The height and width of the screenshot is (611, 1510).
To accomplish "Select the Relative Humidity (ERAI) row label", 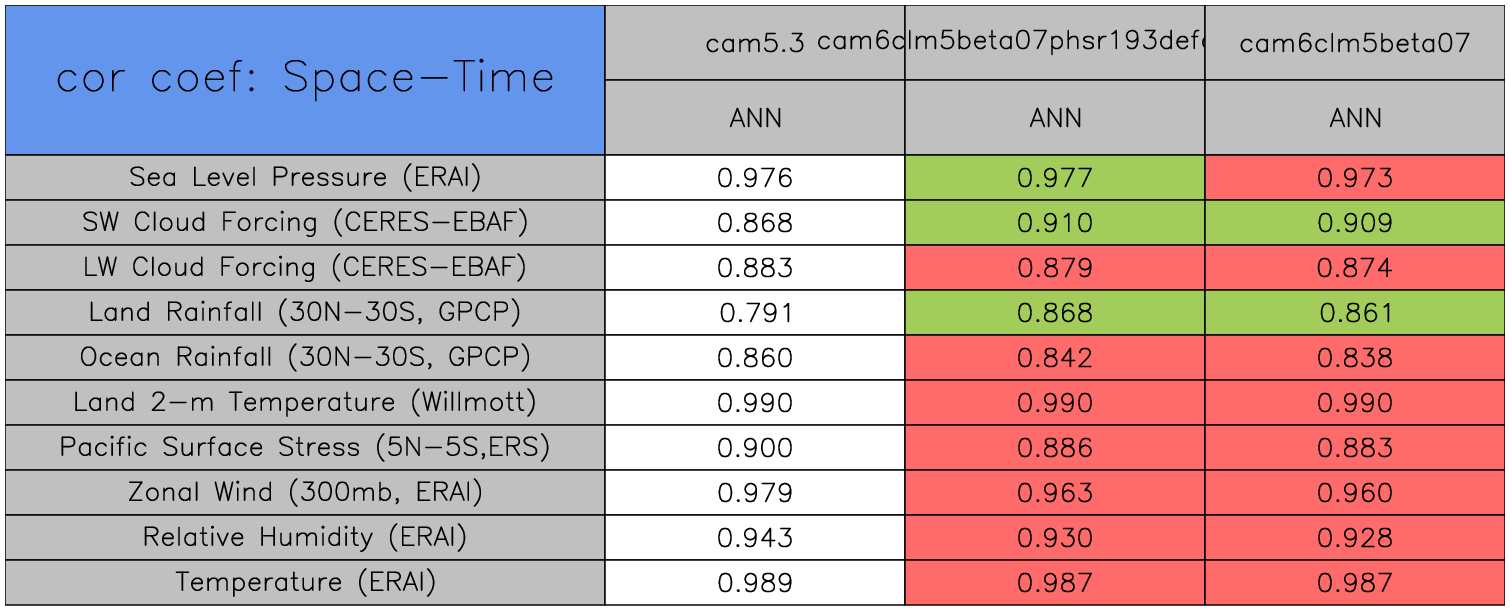I will coord(305,538).
